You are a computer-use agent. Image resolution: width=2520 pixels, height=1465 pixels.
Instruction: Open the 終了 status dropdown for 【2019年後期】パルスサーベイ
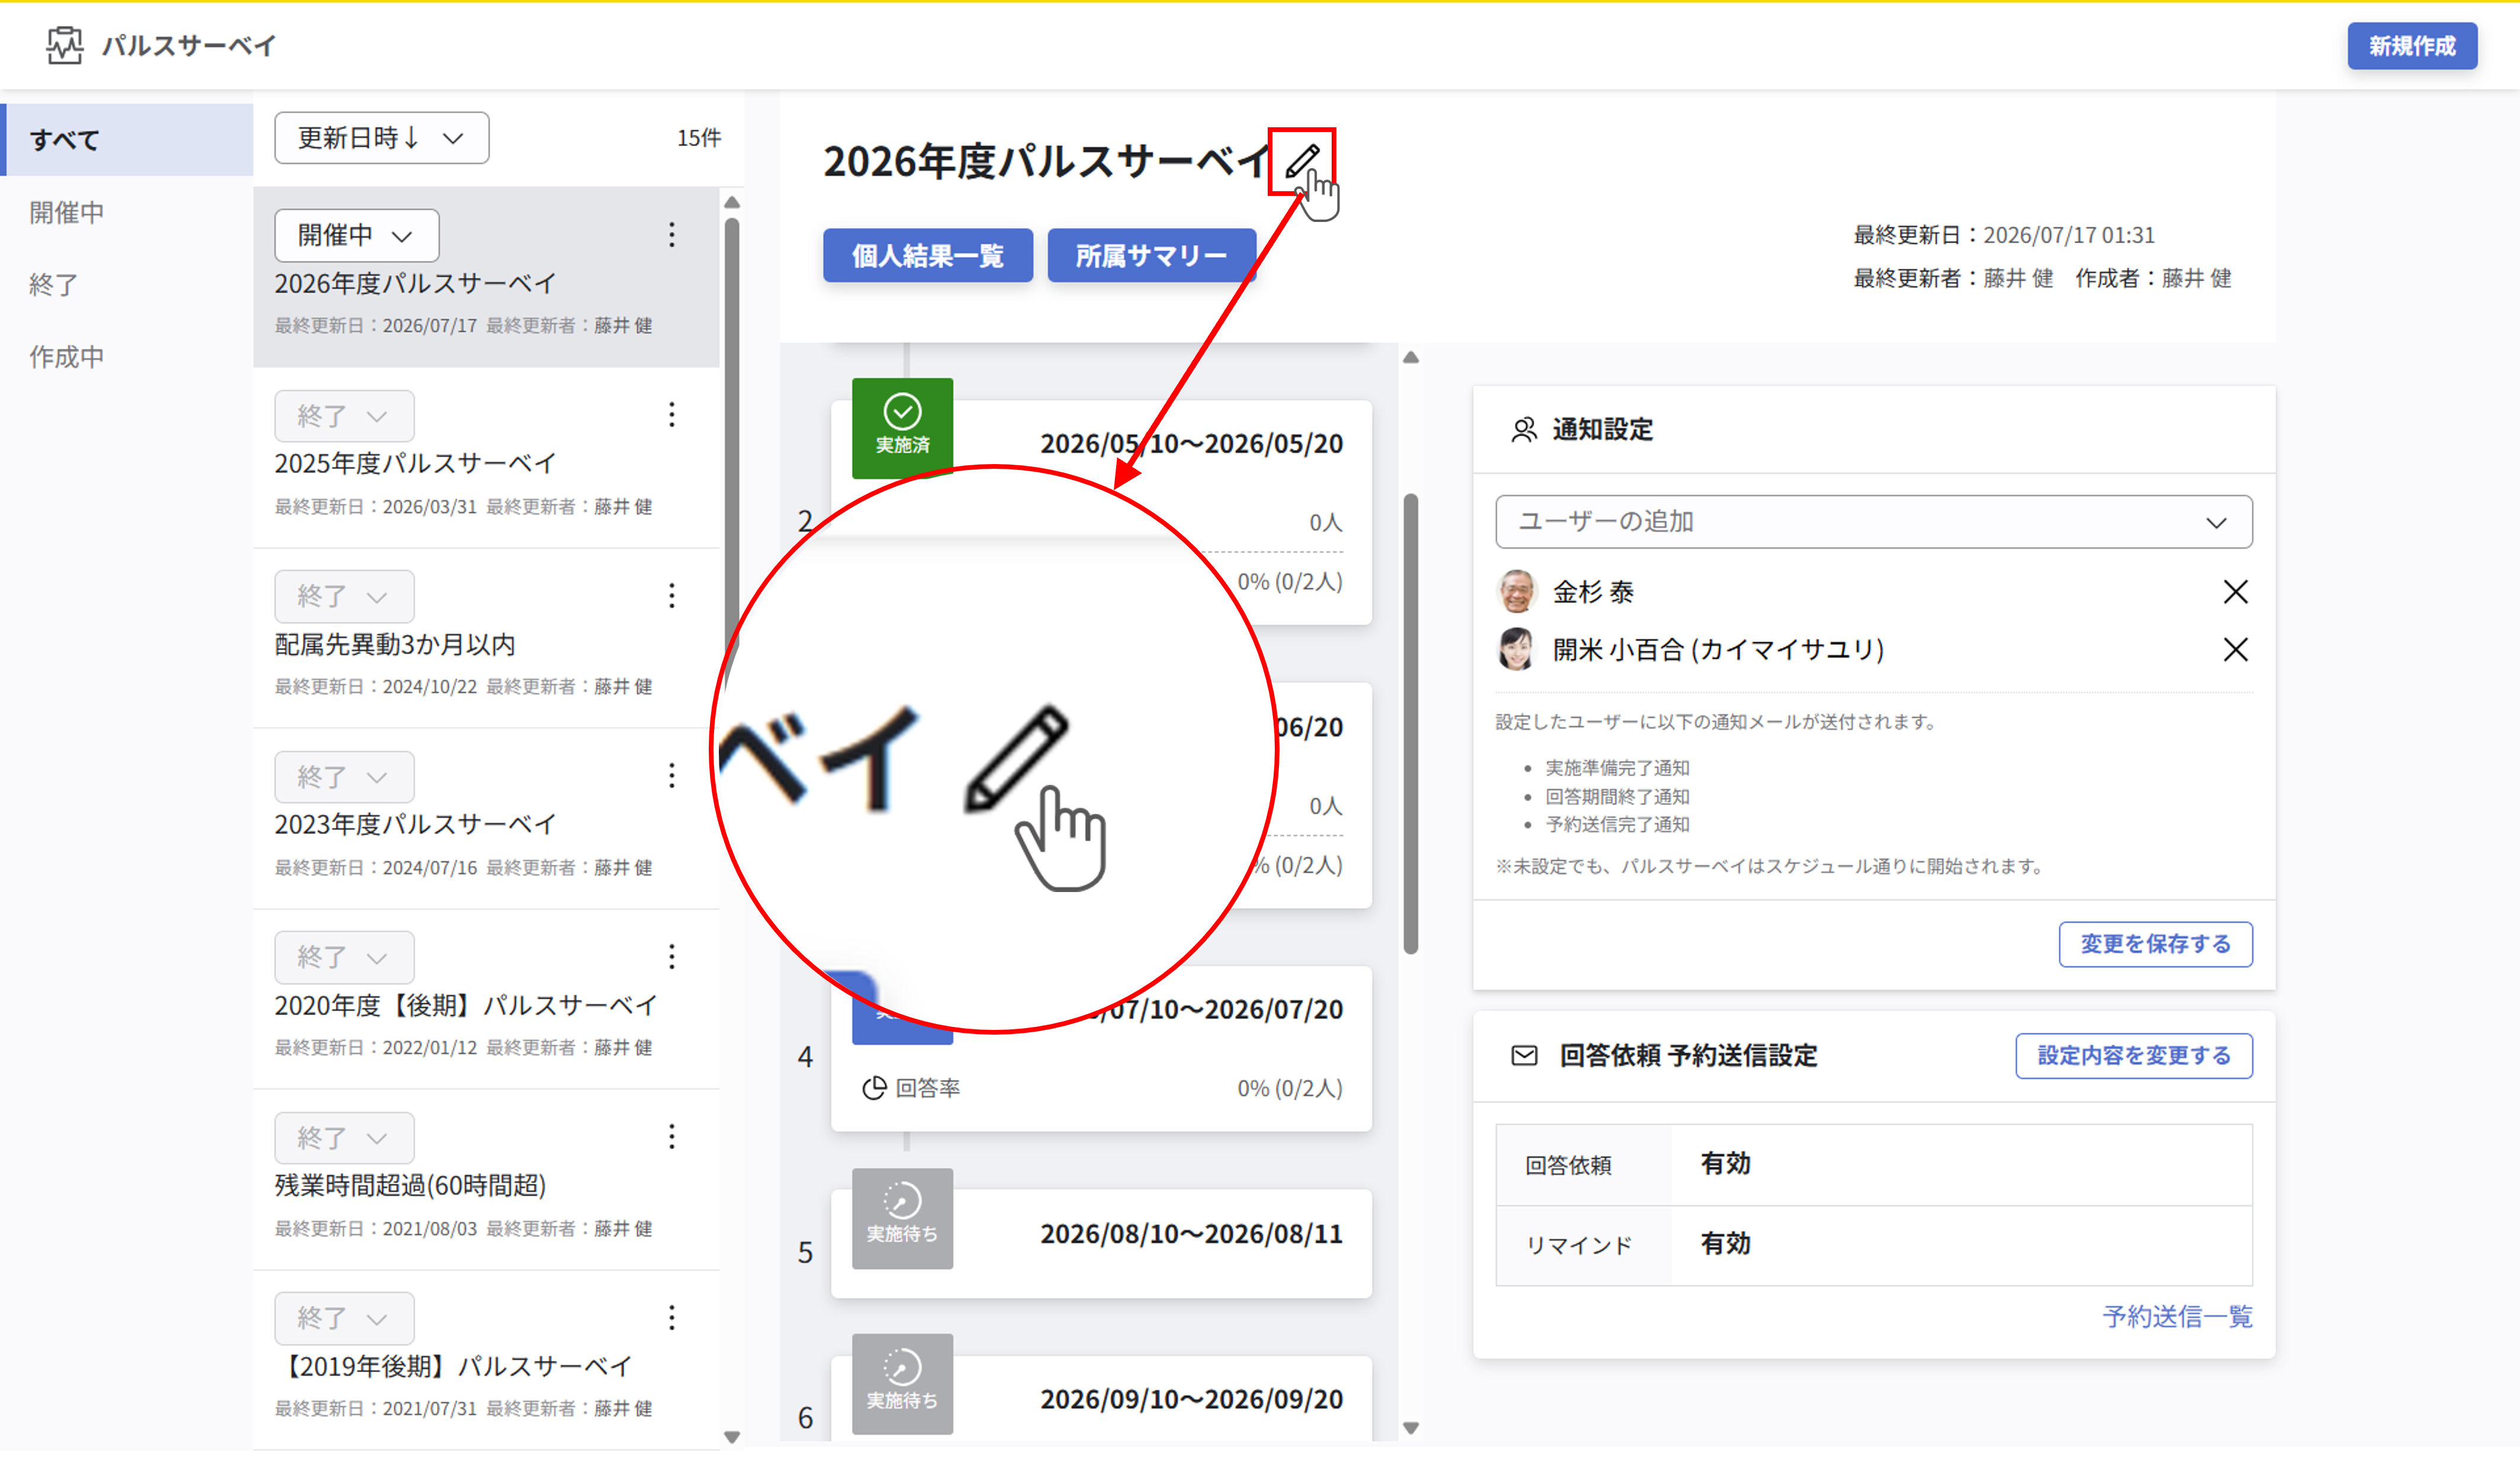344,1318
